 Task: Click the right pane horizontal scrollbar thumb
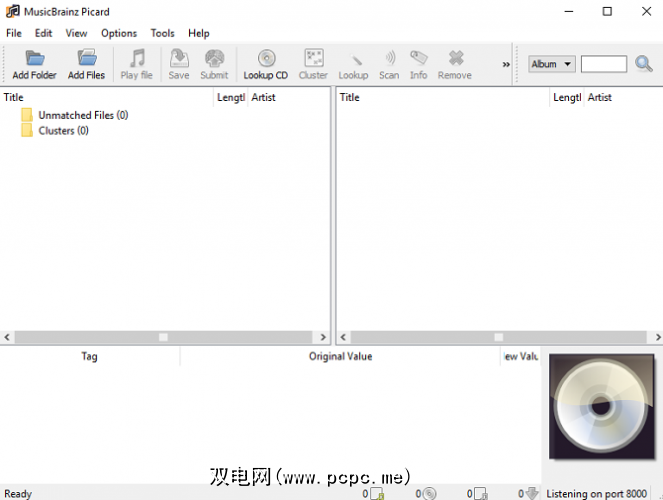point(499,337)
